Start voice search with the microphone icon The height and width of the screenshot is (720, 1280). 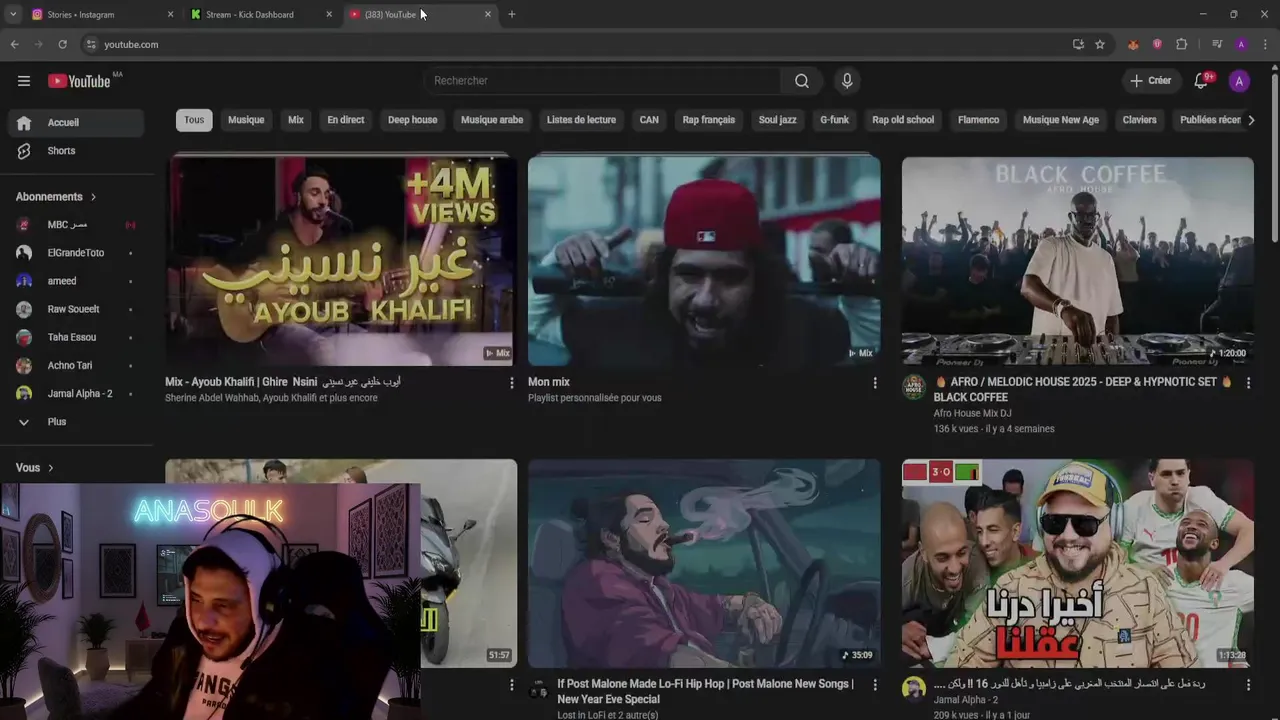click(847, 81)
